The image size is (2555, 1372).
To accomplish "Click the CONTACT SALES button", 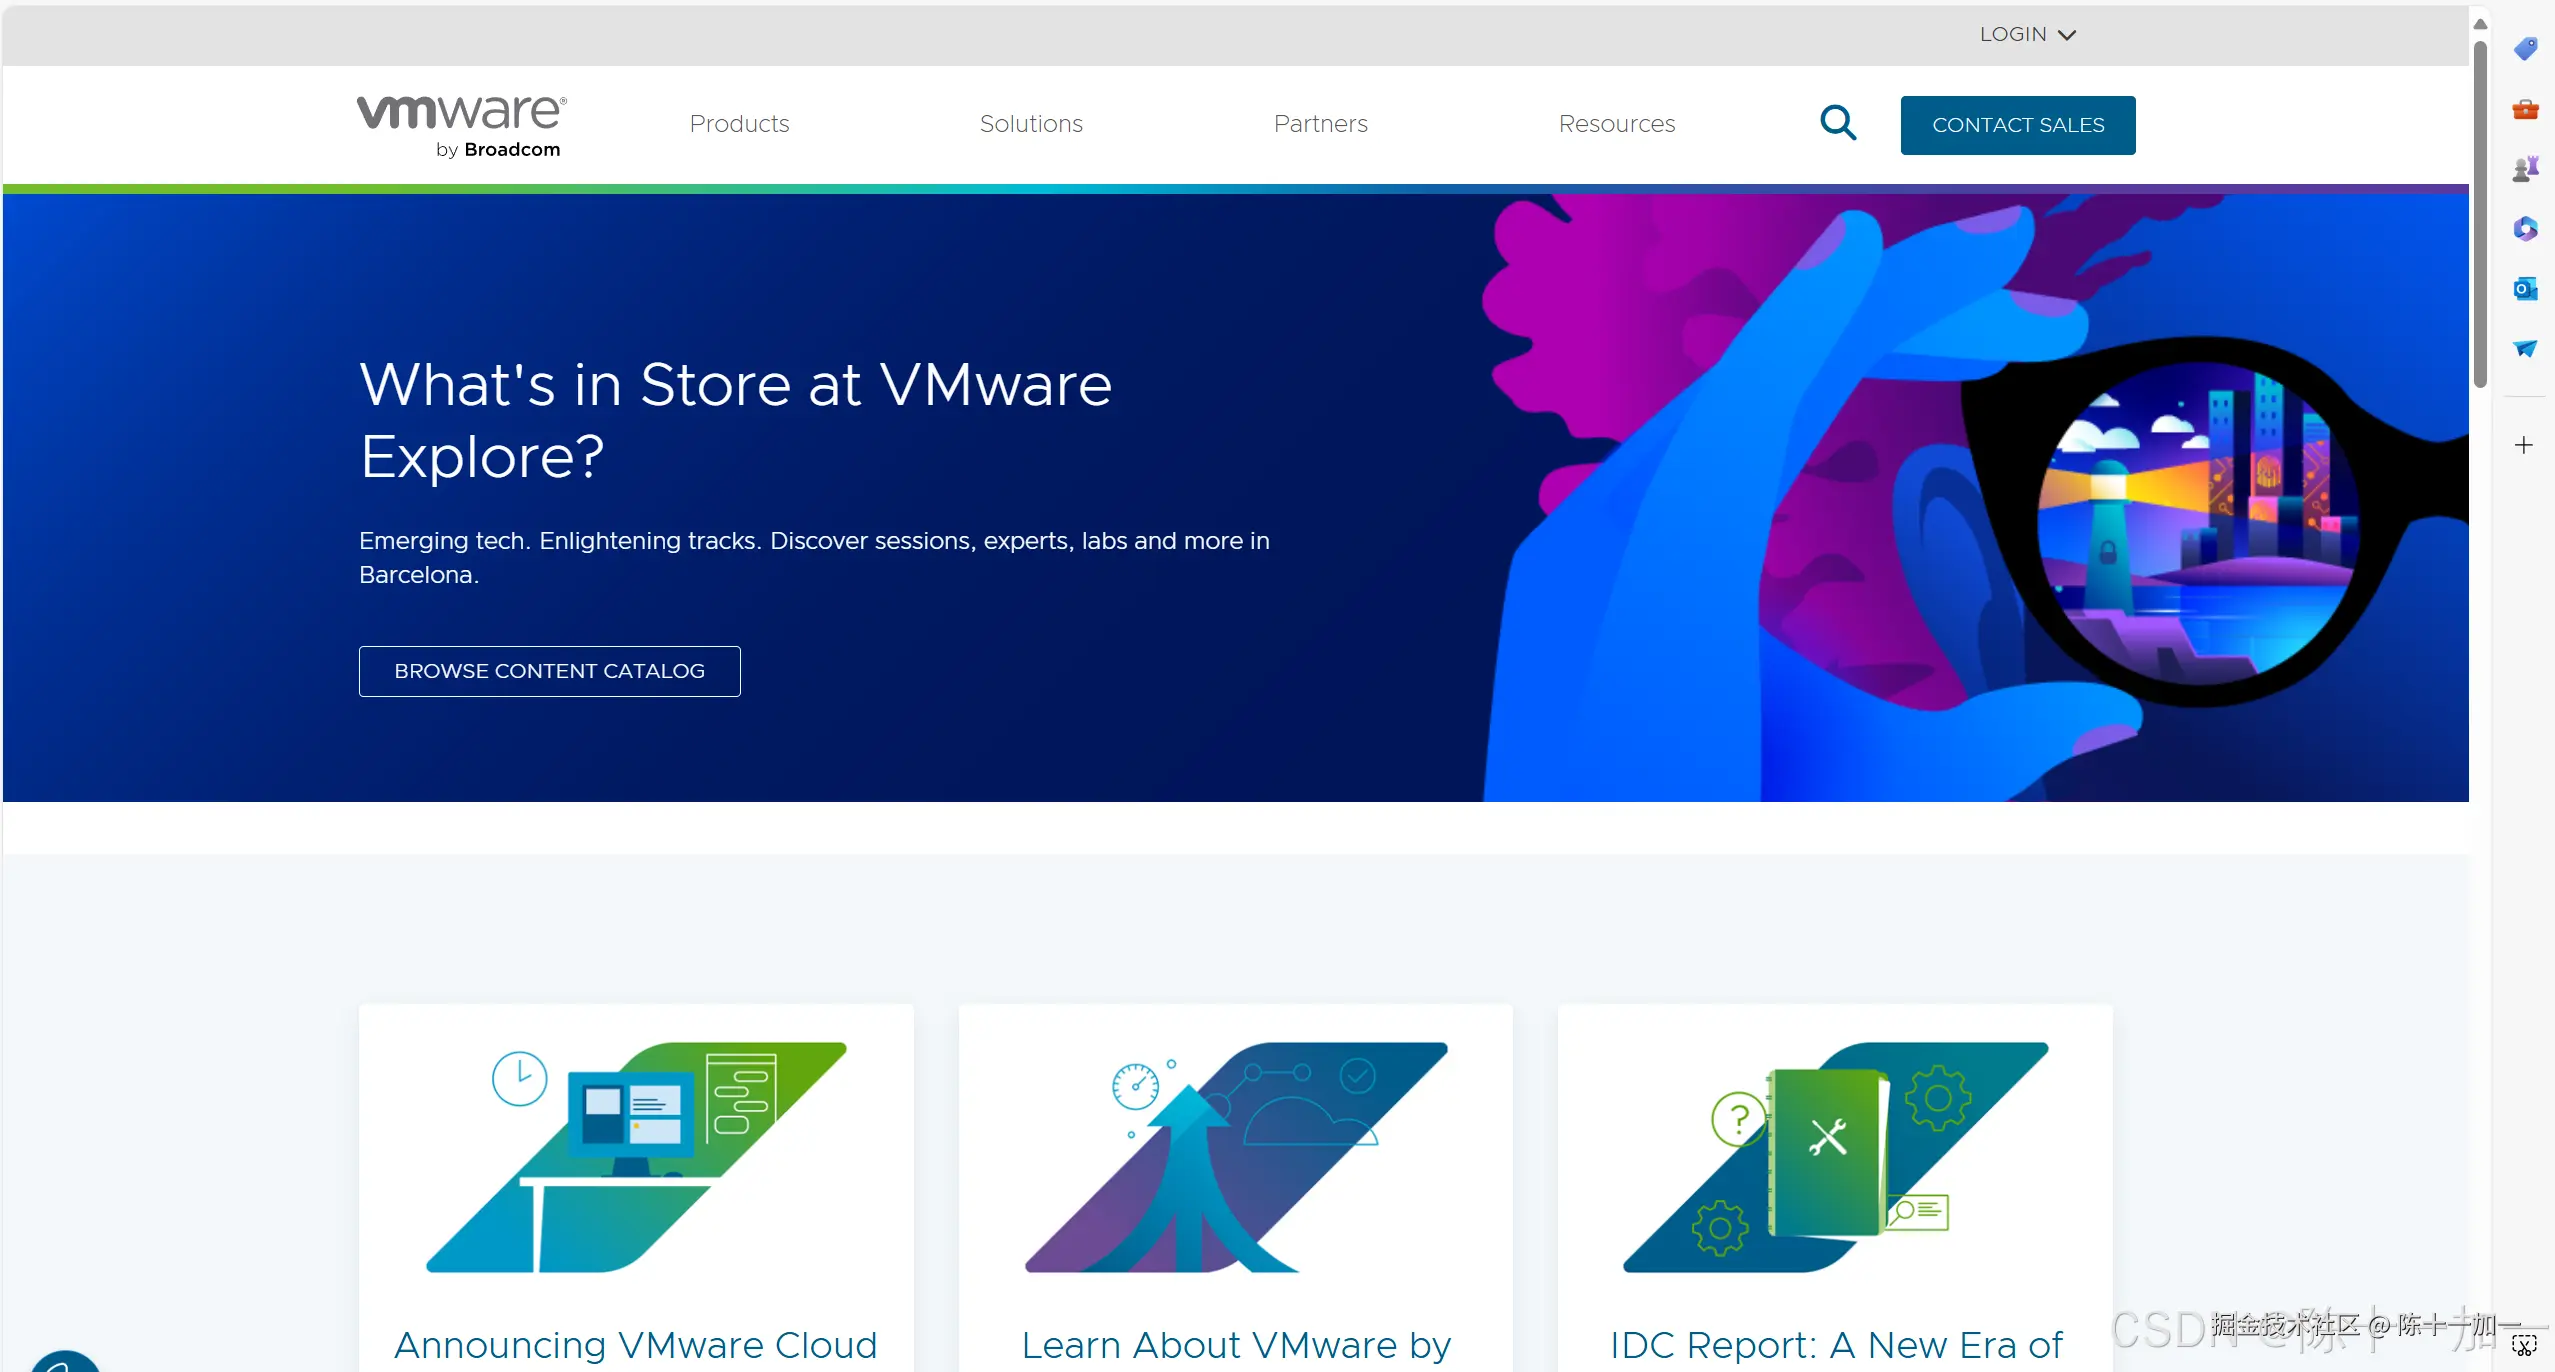I will pos(2017,125).
